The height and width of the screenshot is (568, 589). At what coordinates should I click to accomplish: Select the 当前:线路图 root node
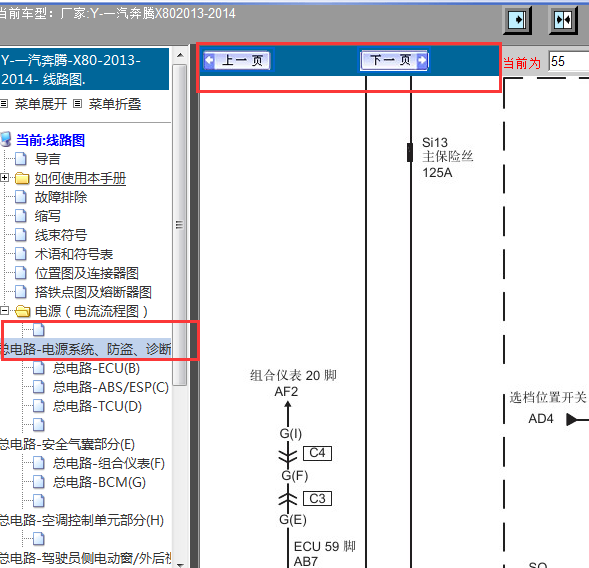pos(50,140)
